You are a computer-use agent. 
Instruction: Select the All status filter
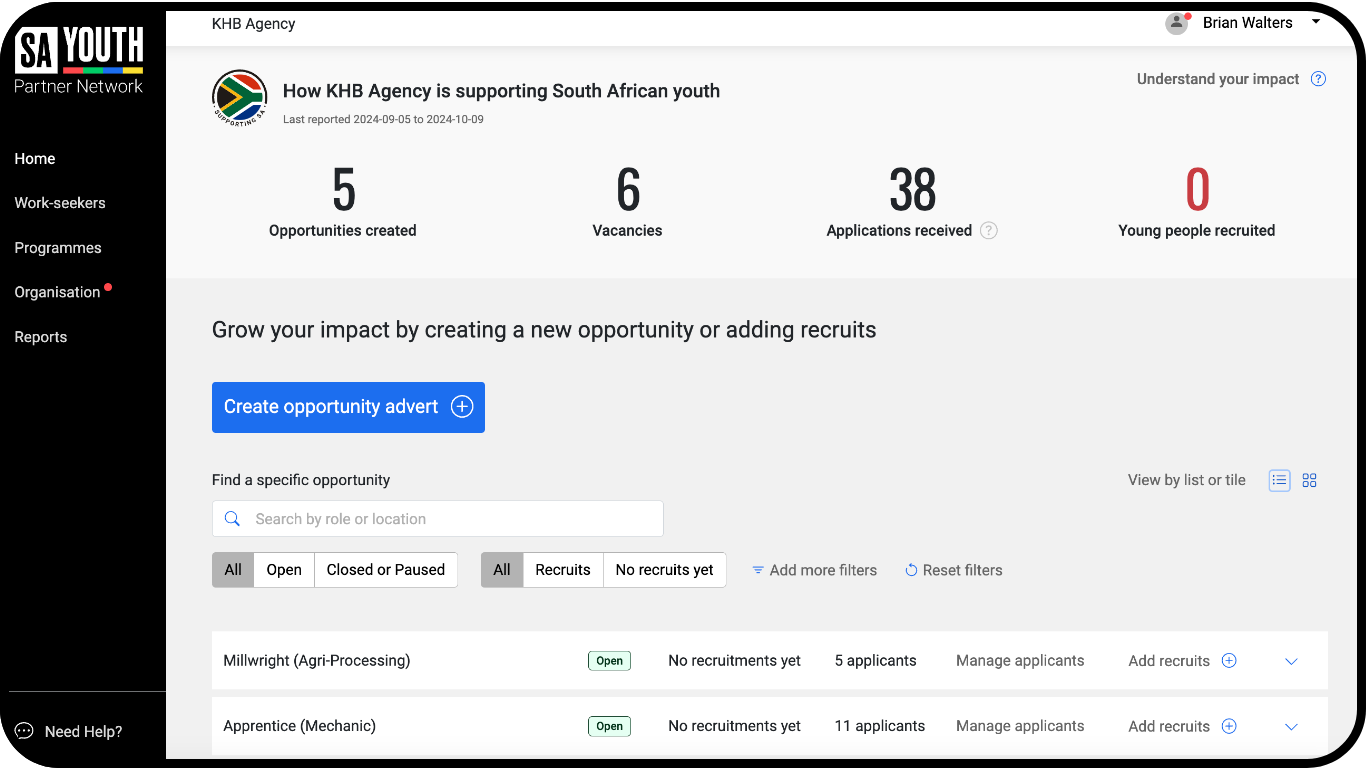[x=233, y=570]
